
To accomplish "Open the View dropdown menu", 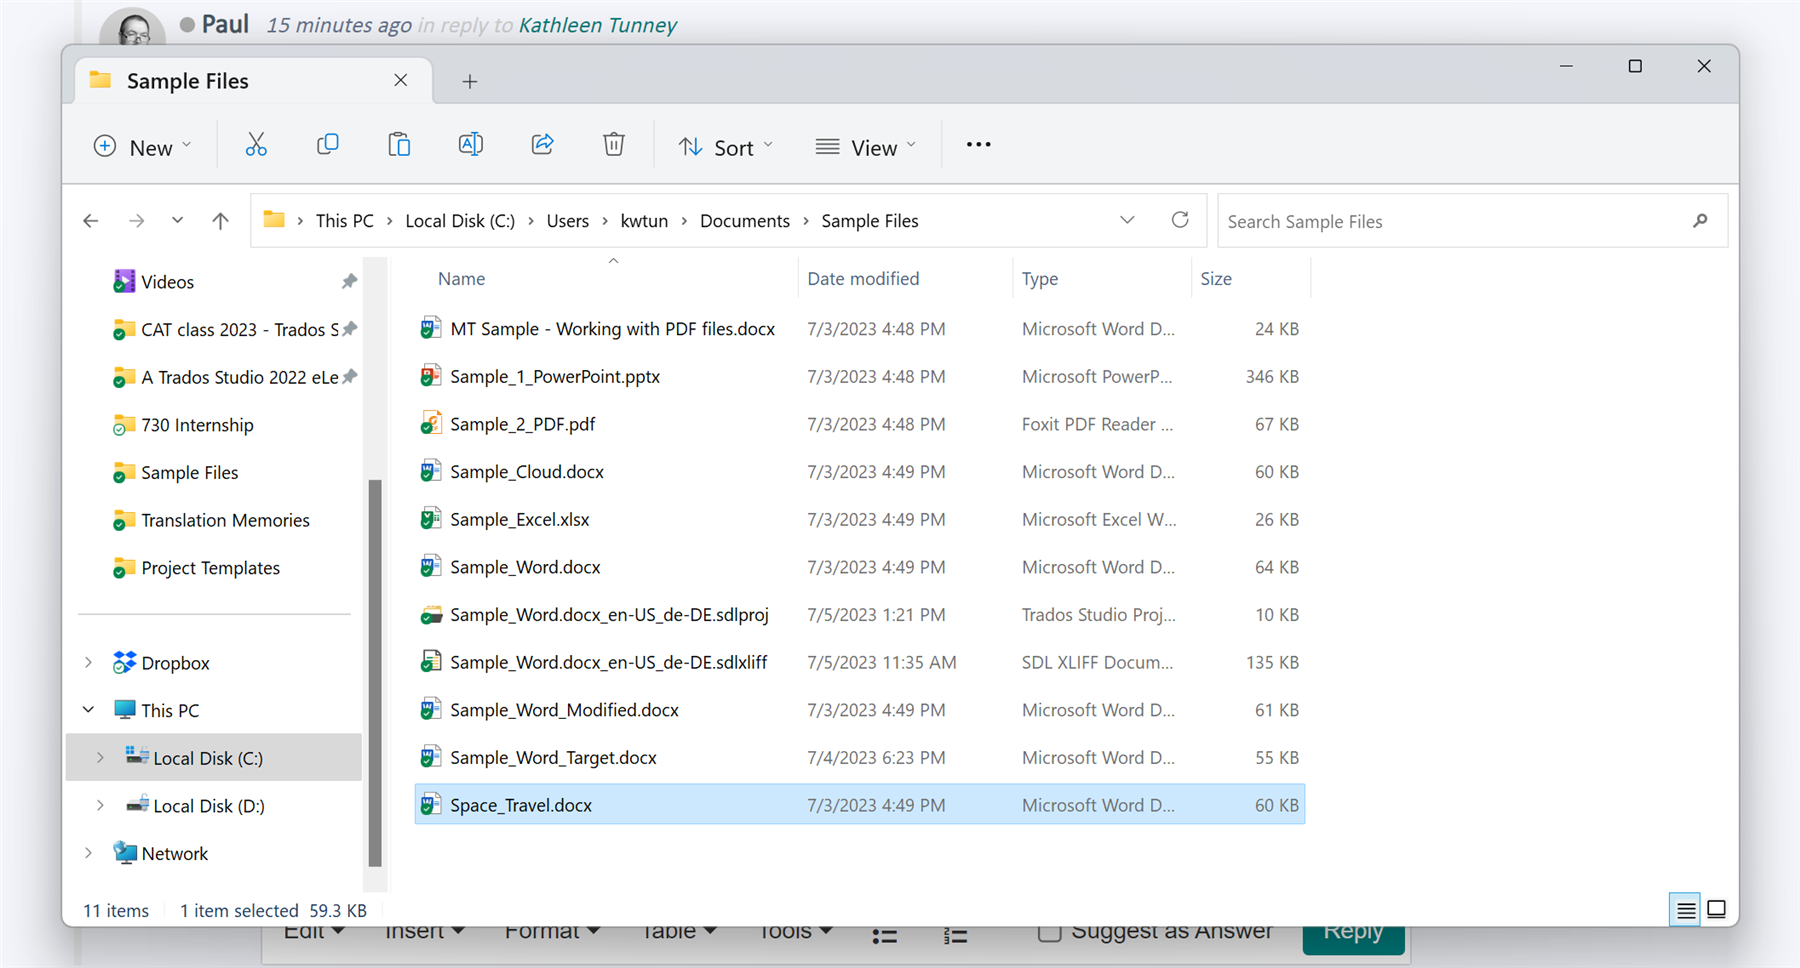I will (x=866, y=147).
